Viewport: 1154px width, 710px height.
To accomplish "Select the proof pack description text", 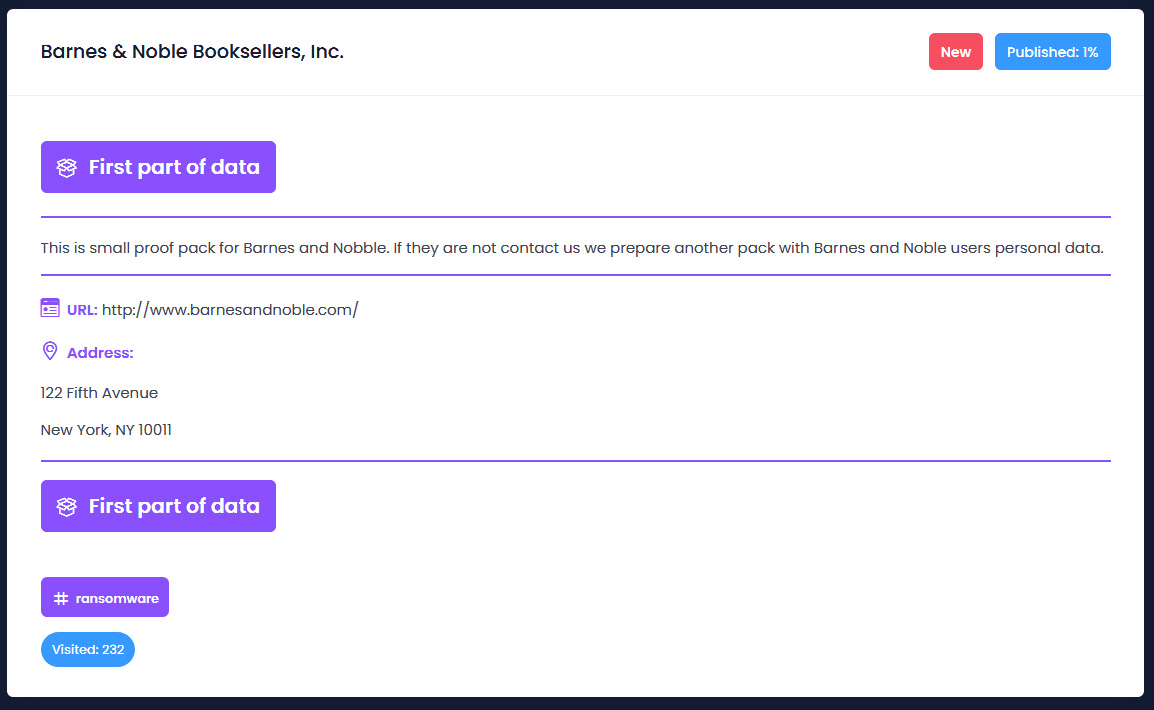I will click(571, 247).
